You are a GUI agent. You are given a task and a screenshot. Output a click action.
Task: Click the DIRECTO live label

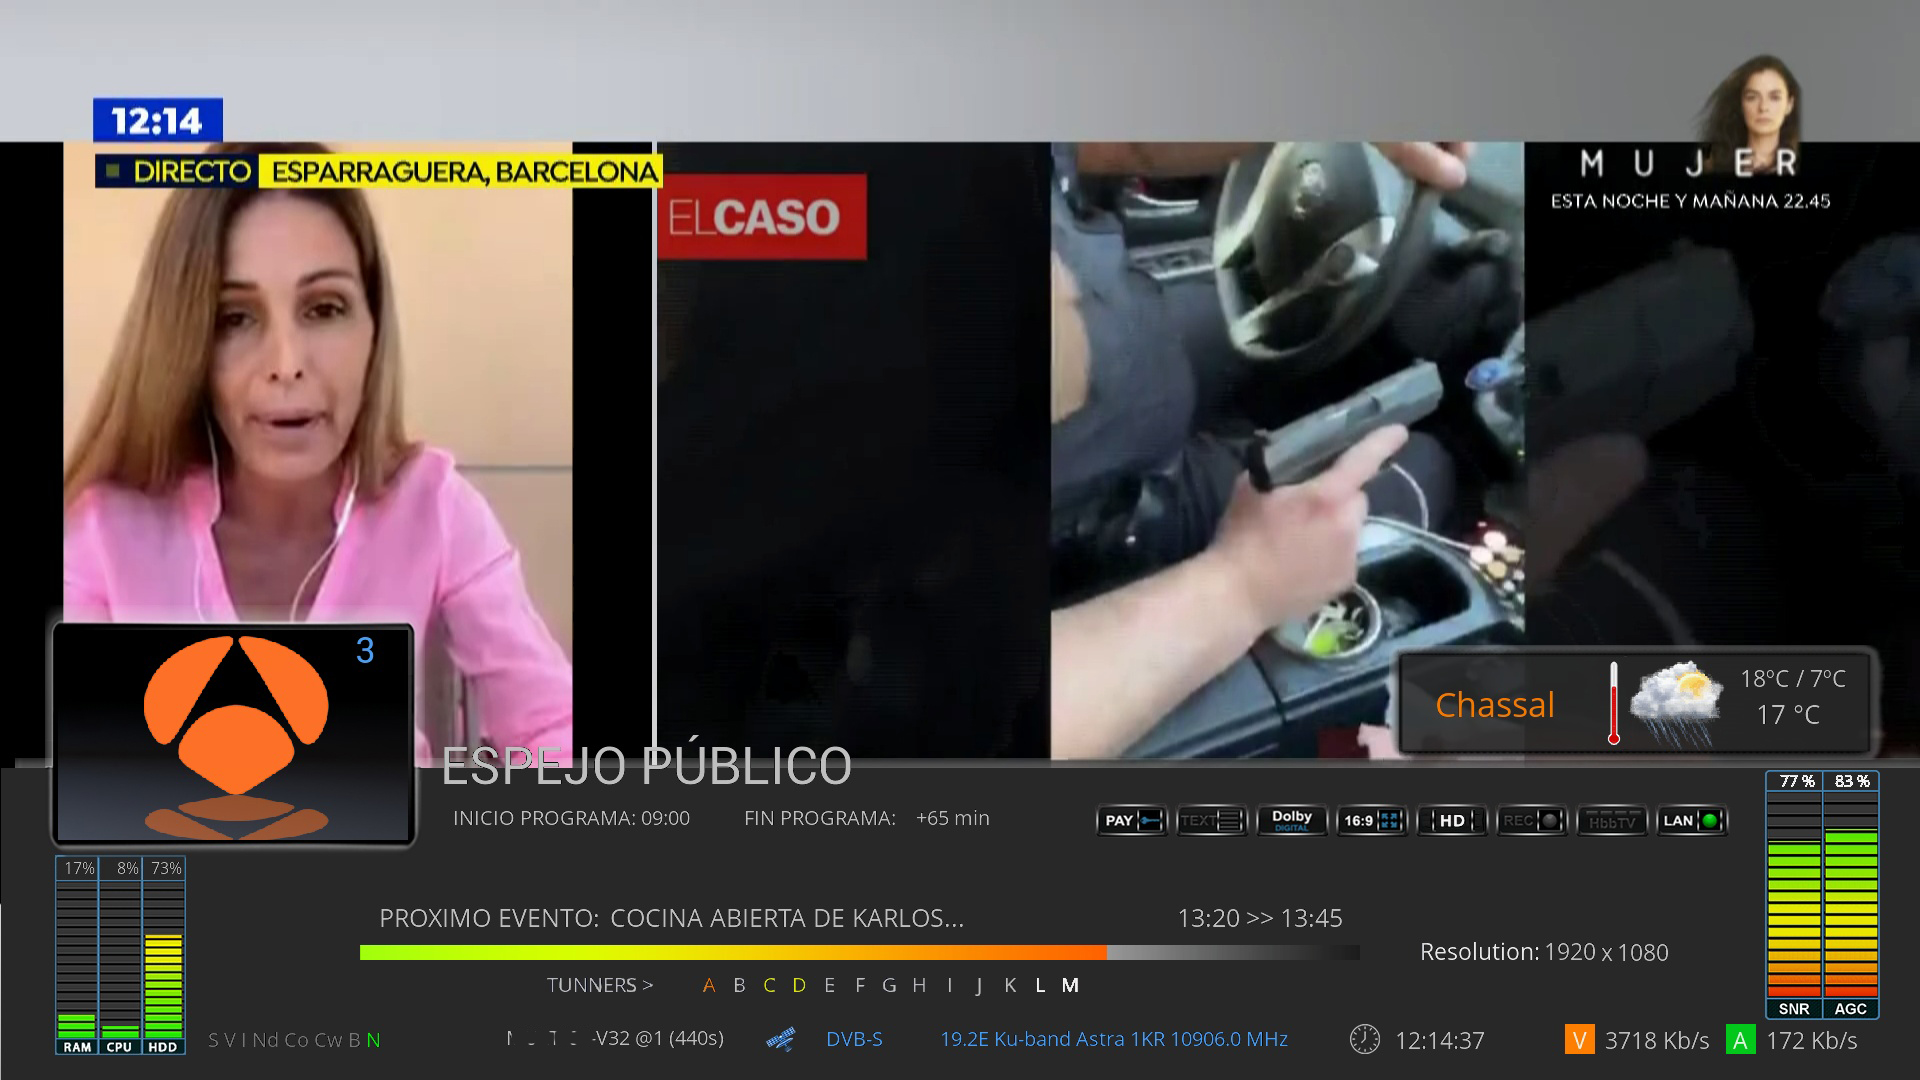pos(177,172)
